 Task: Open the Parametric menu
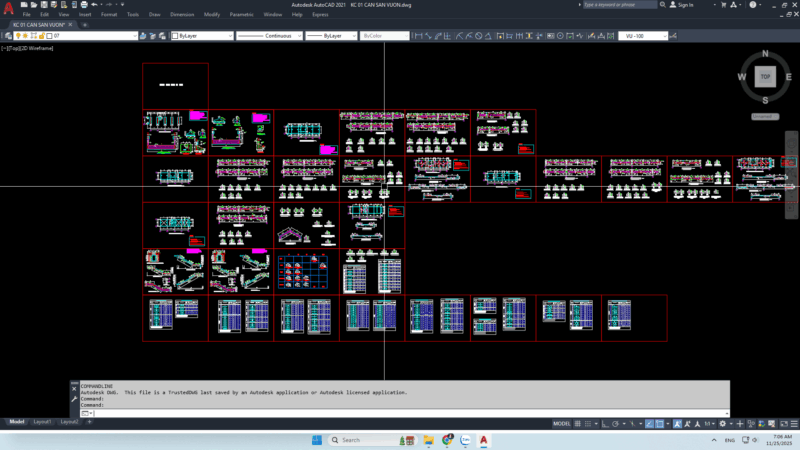[x=241, y=15]
